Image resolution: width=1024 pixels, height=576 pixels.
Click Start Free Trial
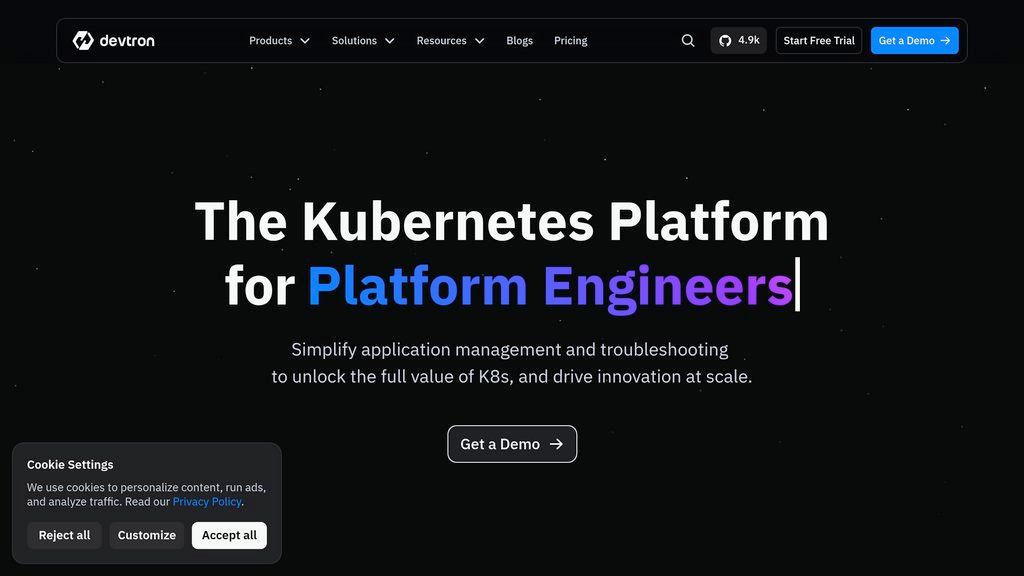point(818,40)
